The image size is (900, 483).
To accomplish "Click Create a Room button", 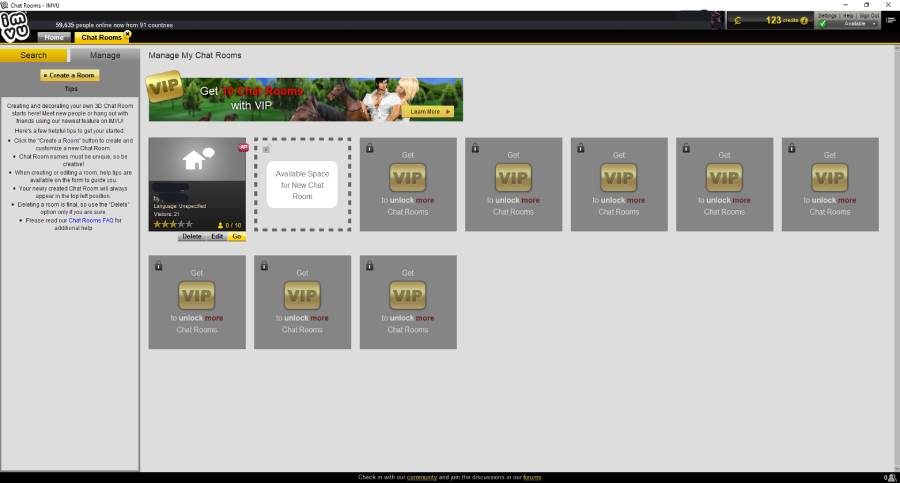I will point(70,75).
